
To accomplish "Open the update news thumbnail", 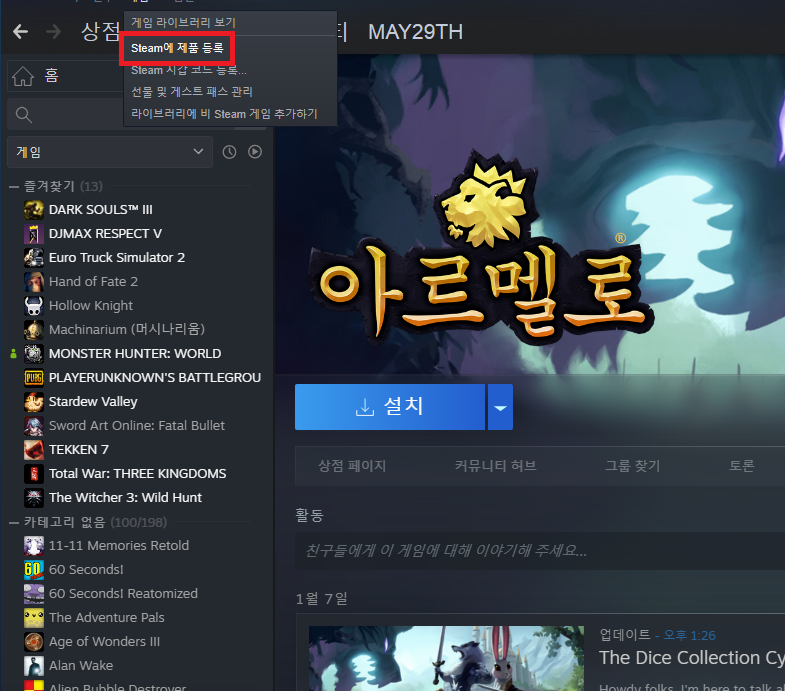I will tap(446, 658).
